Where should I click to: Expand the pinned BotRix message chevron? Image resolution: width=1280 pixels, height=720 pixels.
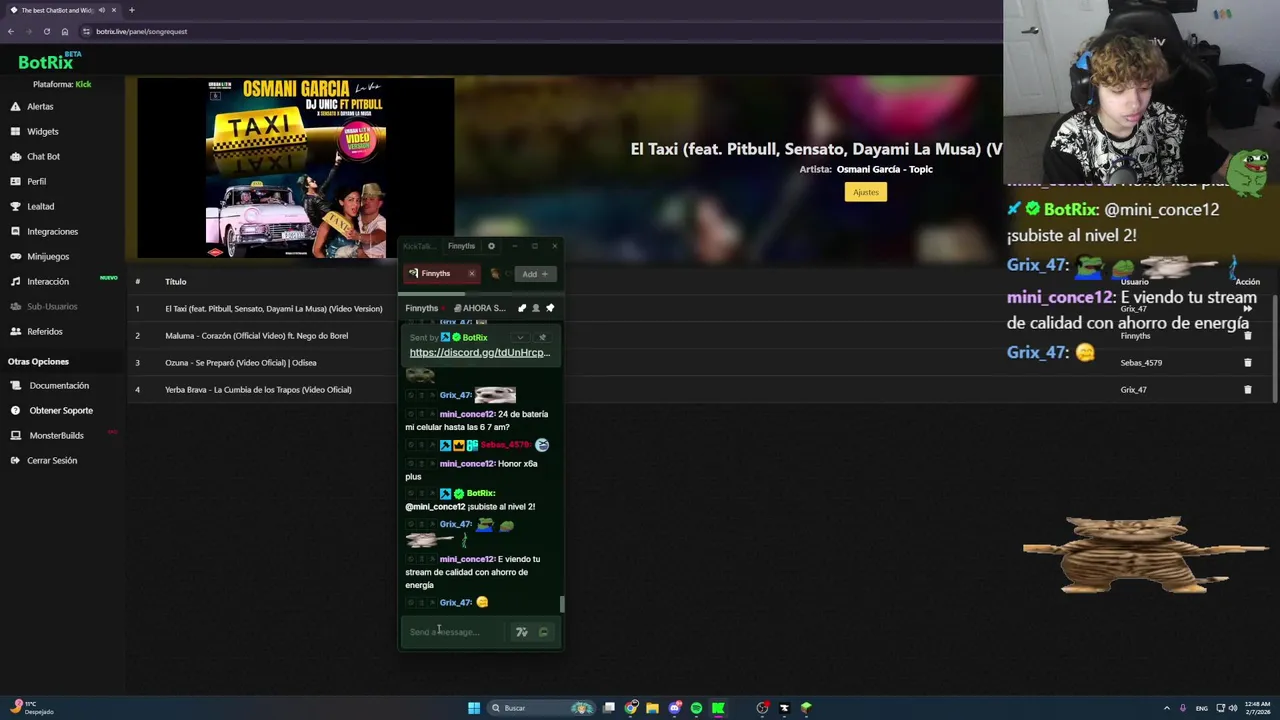520,337
